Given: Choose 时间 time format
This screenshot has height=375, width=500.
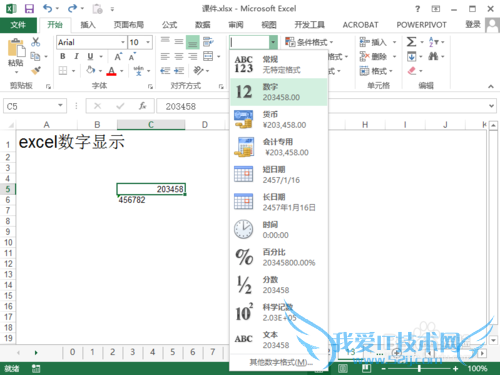Looking at the screenshot, I should tap(279, 230).
